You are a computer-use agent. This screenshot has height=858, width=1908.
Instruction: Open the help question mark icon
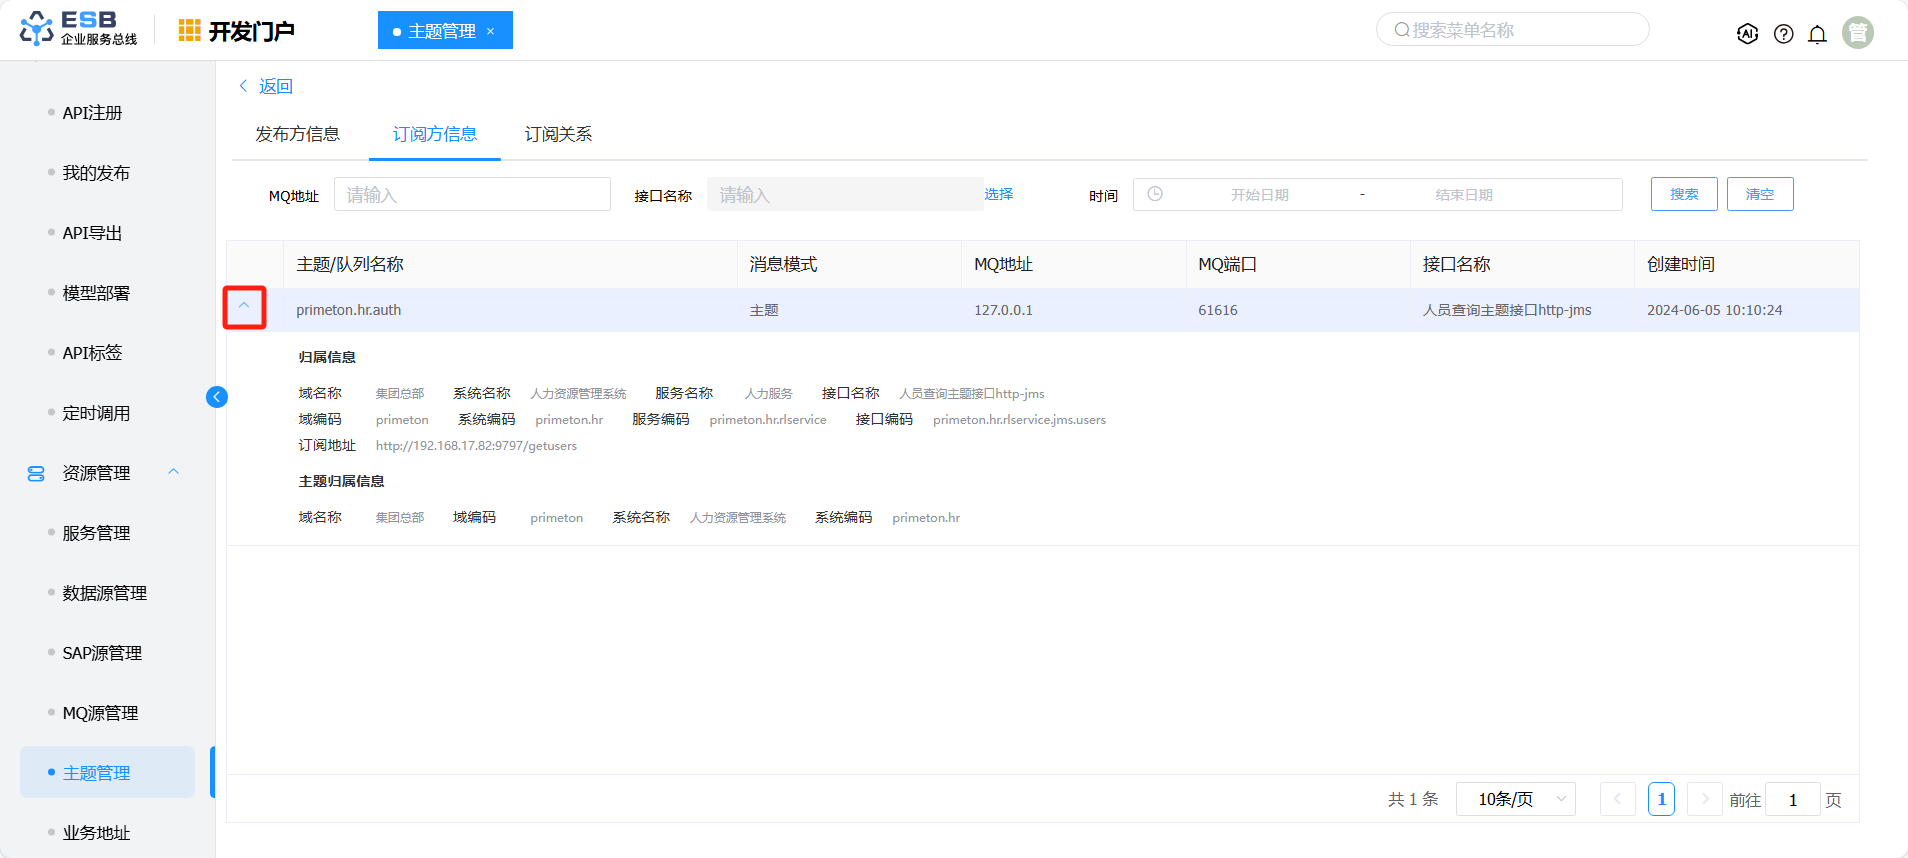tap(1783, 34)
